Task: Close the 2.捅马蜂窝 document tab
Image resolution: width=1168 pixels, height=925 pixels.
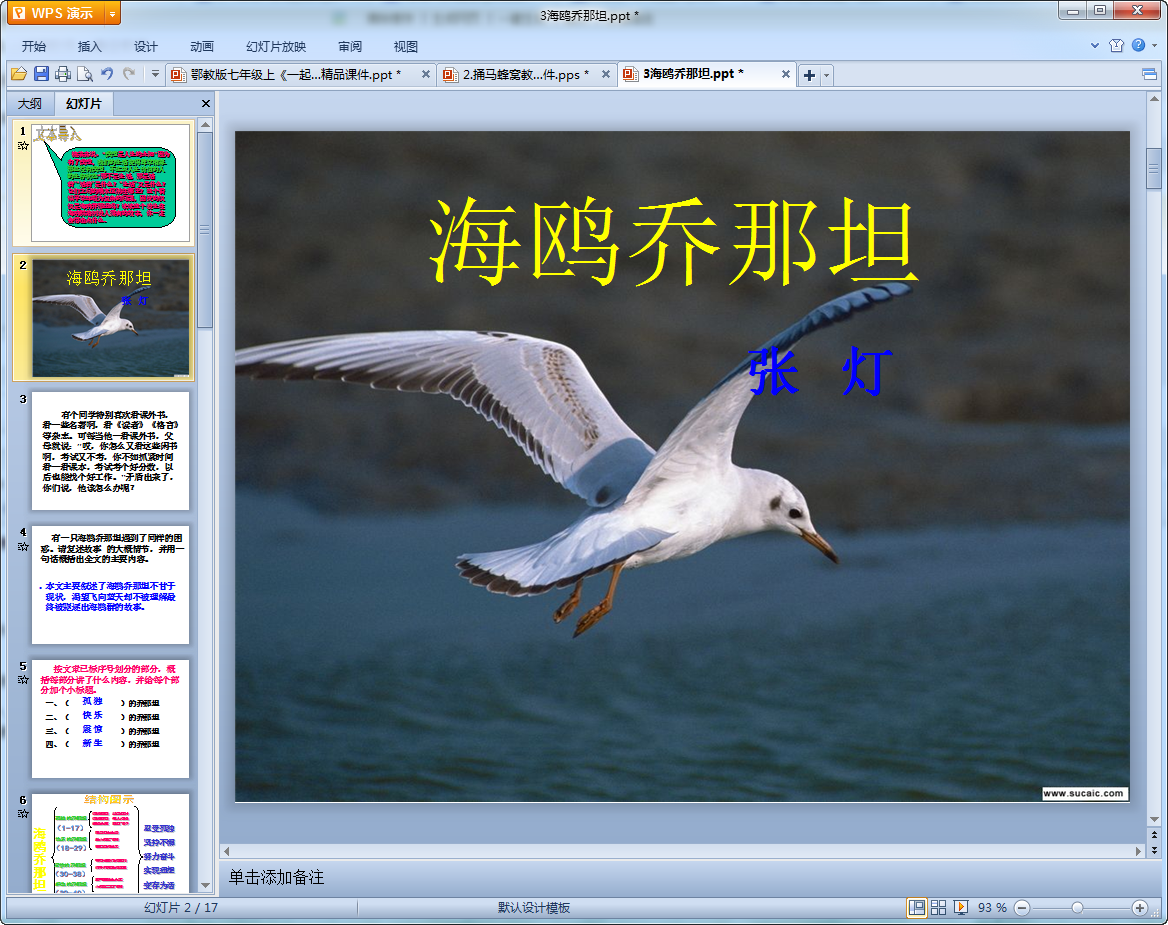Action: 606,74
